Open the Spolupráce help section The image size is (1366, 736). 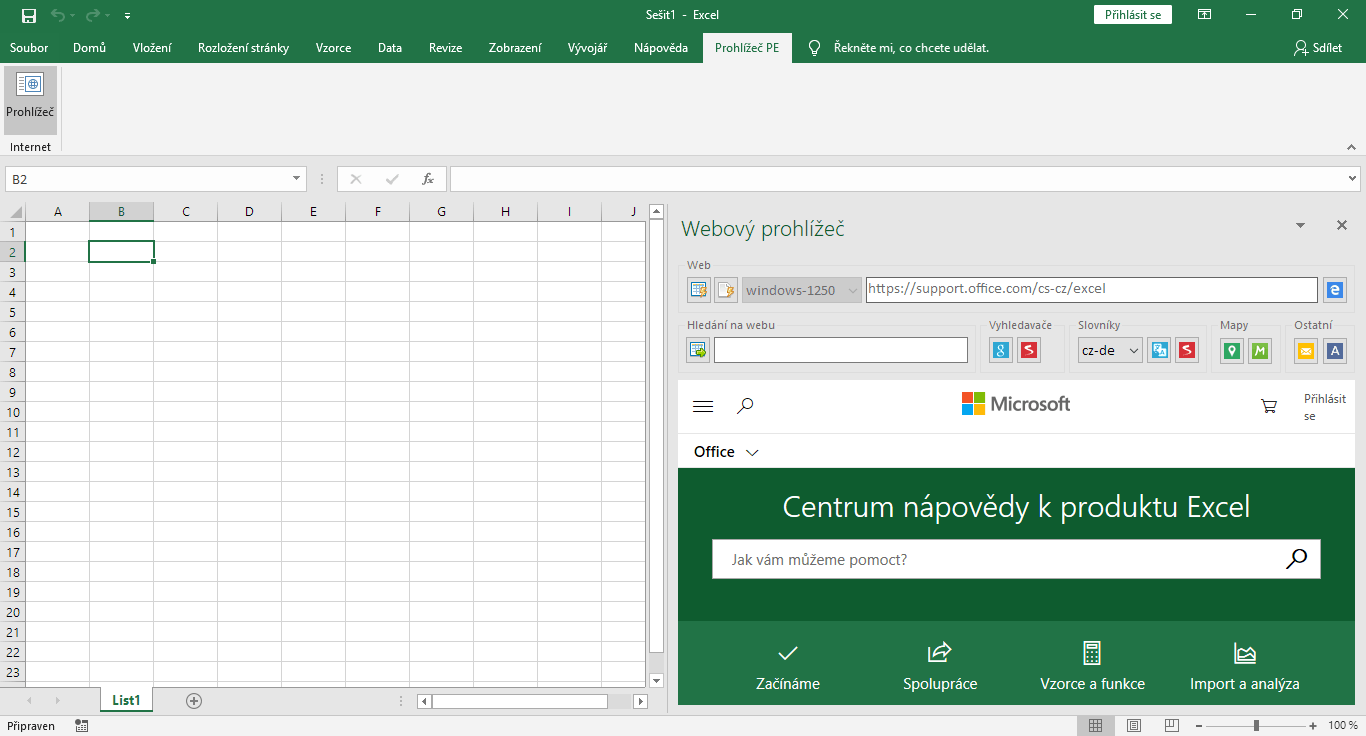[940, 668]
